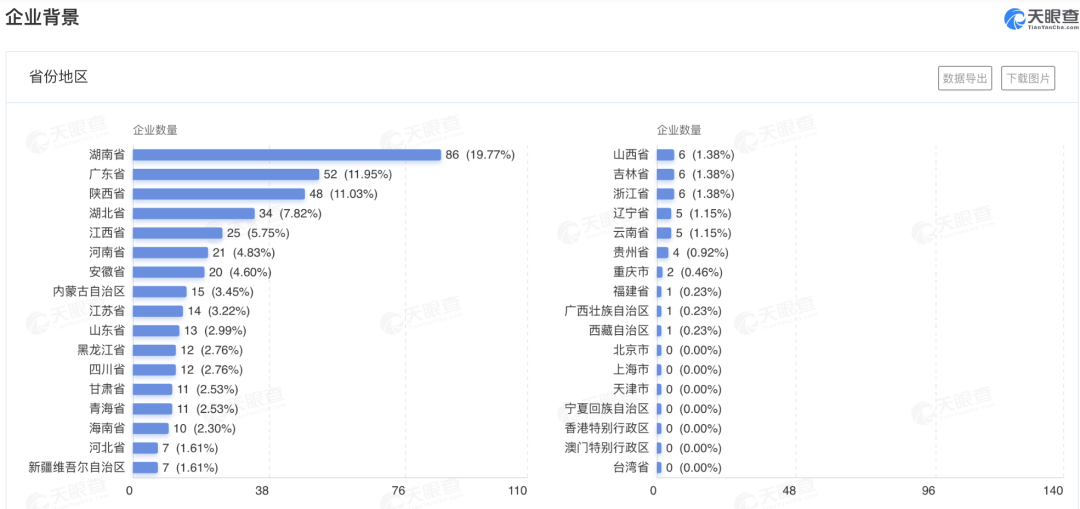This screenshot has height=509, width=1080.
Task: Click the 江西省 bar showing 25
Action: click(x=177, y=233)
